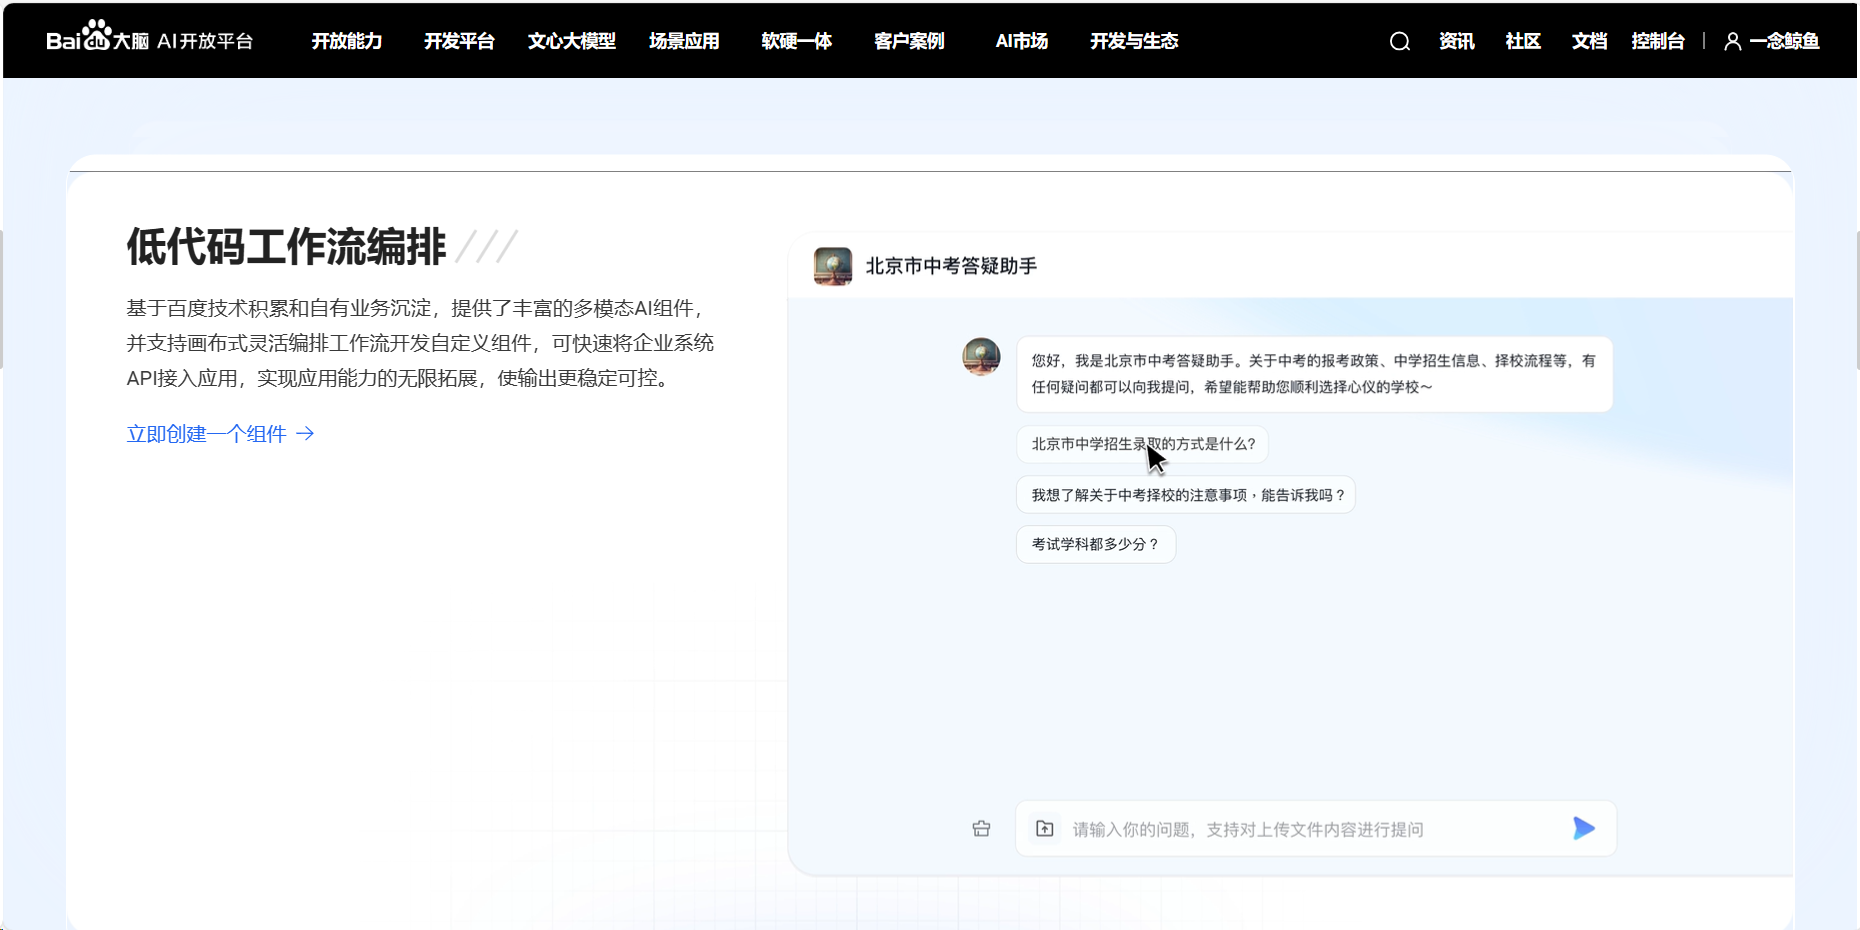Click the 北京市中考答疑助手 avatar in the header

(833, 266)
